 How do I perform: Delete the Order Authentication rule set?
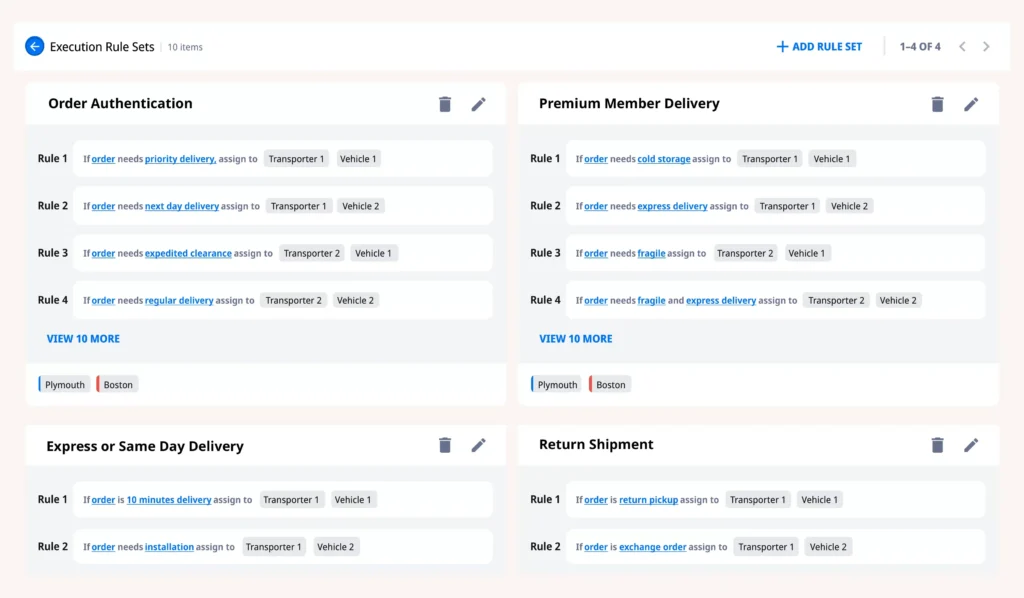[x=445, y=104]
